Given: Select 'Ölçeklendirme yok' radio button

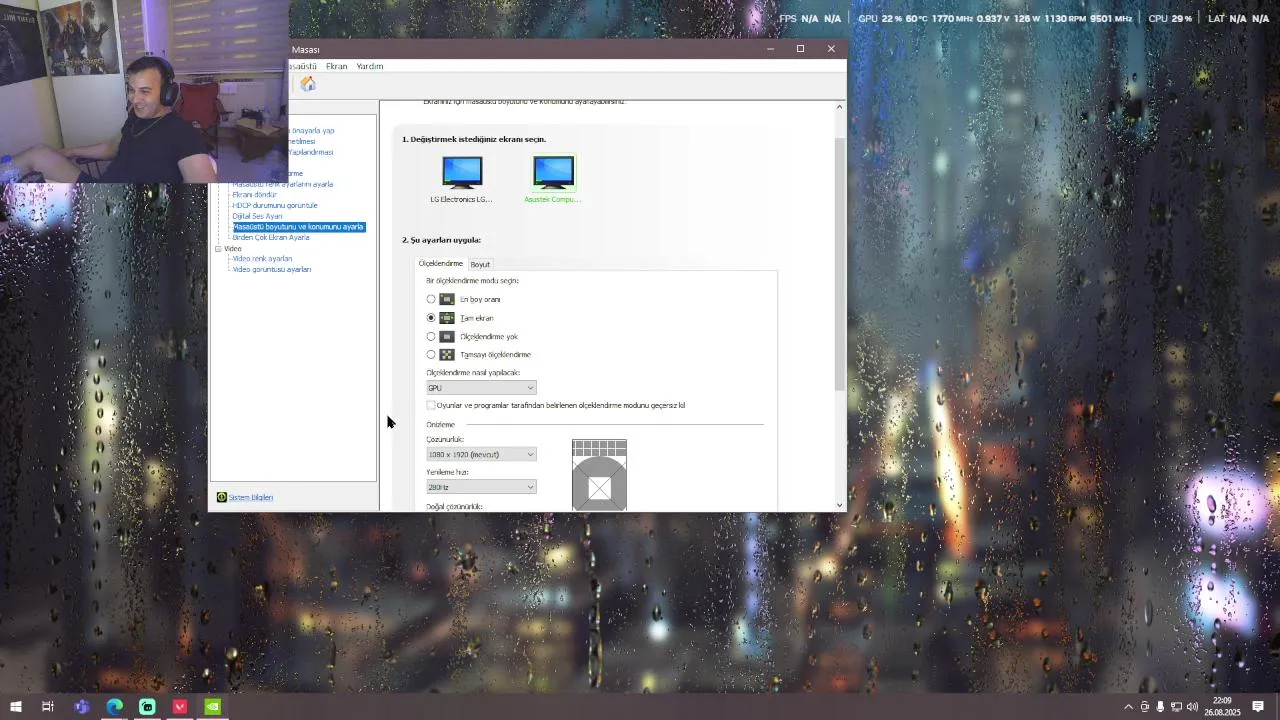Looking at the screenshot, I should [431, 336].
